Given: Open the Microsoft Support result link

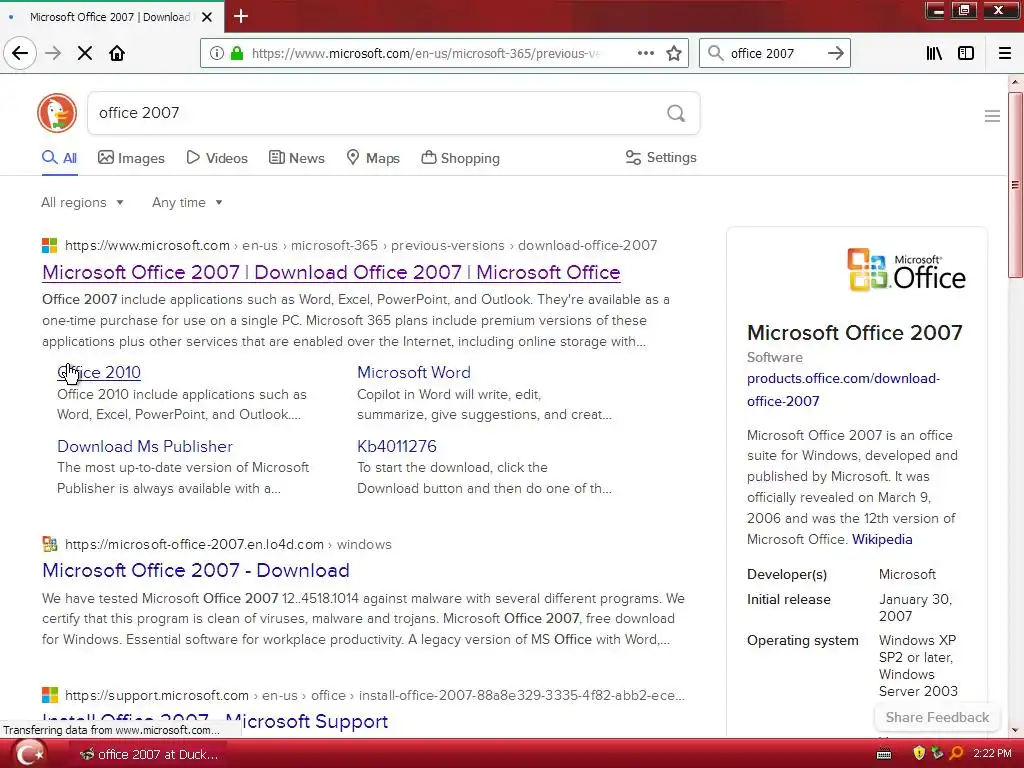Looking at the screenshot, I should coord(216,721).
